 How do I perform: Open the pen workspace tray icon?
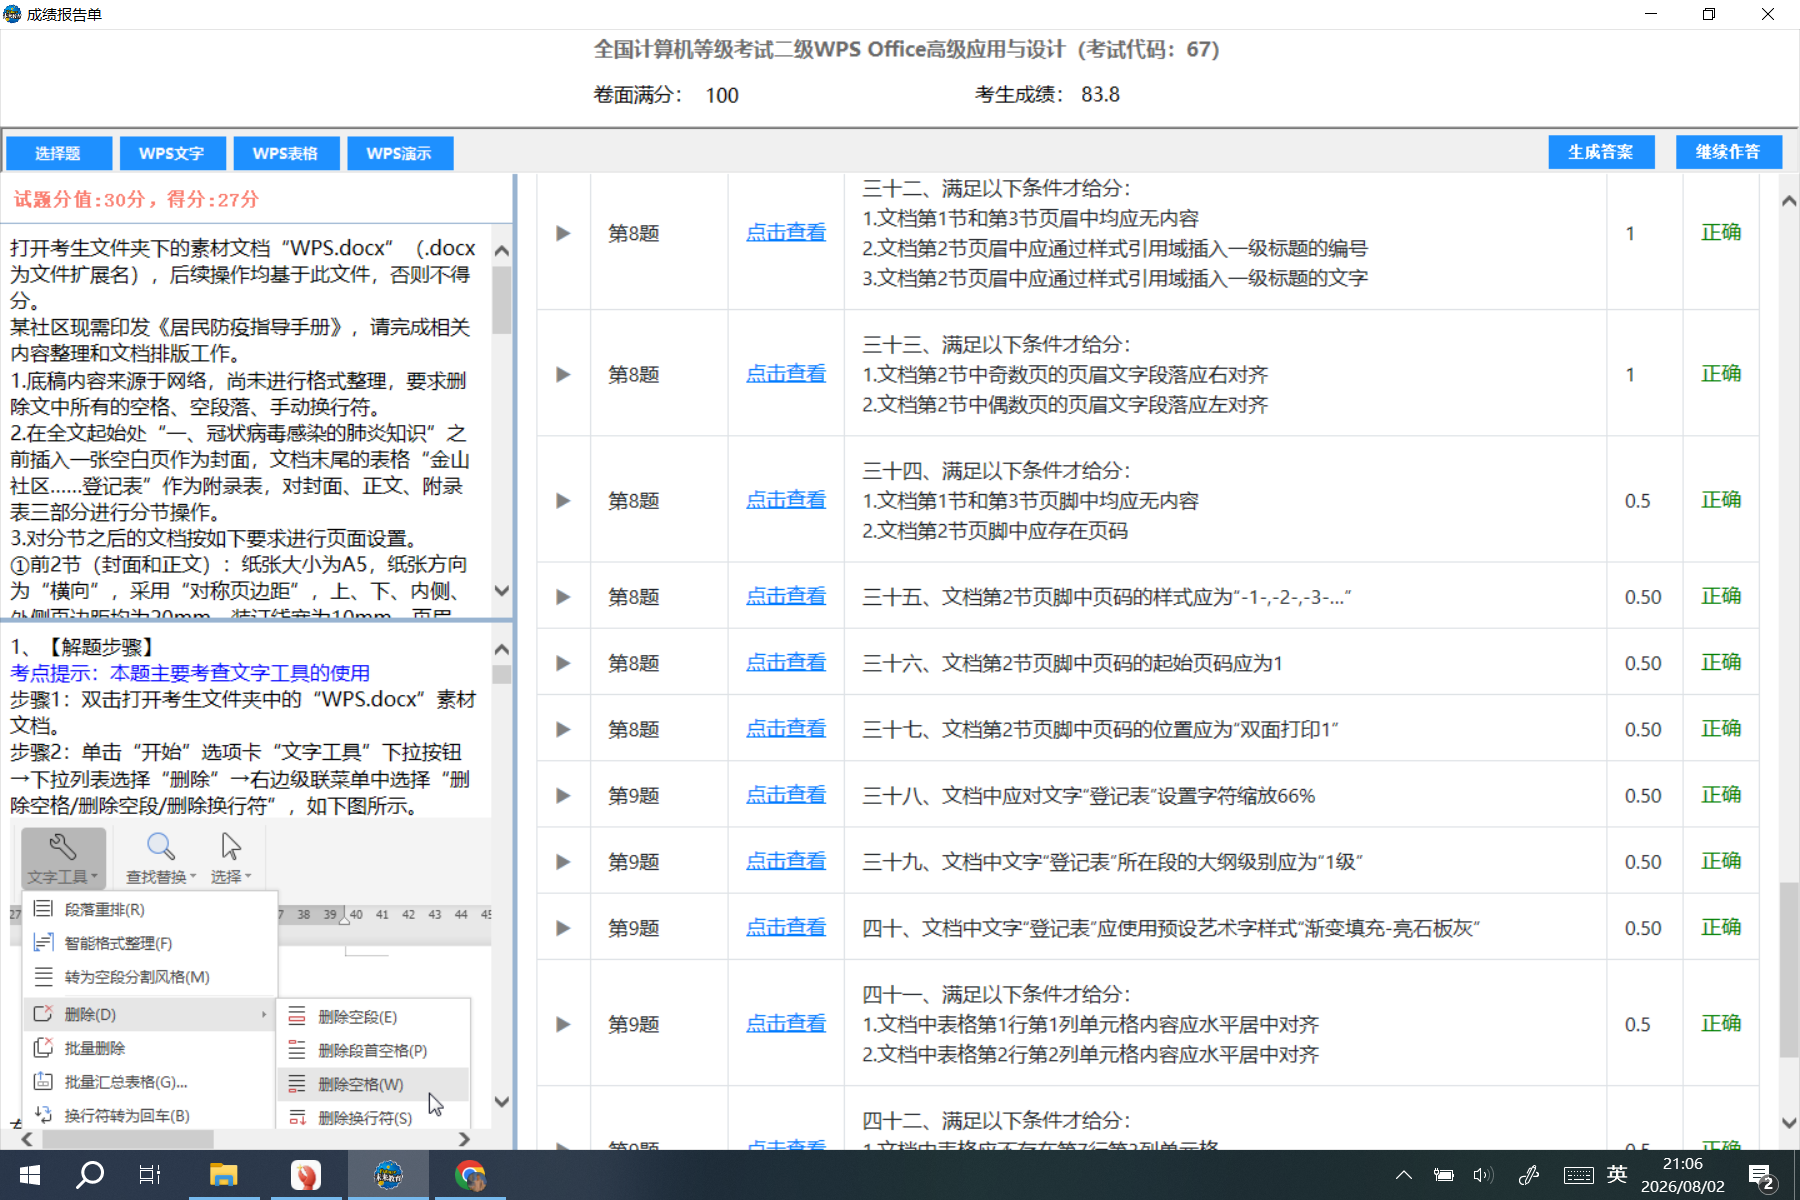[1529, 1175]
